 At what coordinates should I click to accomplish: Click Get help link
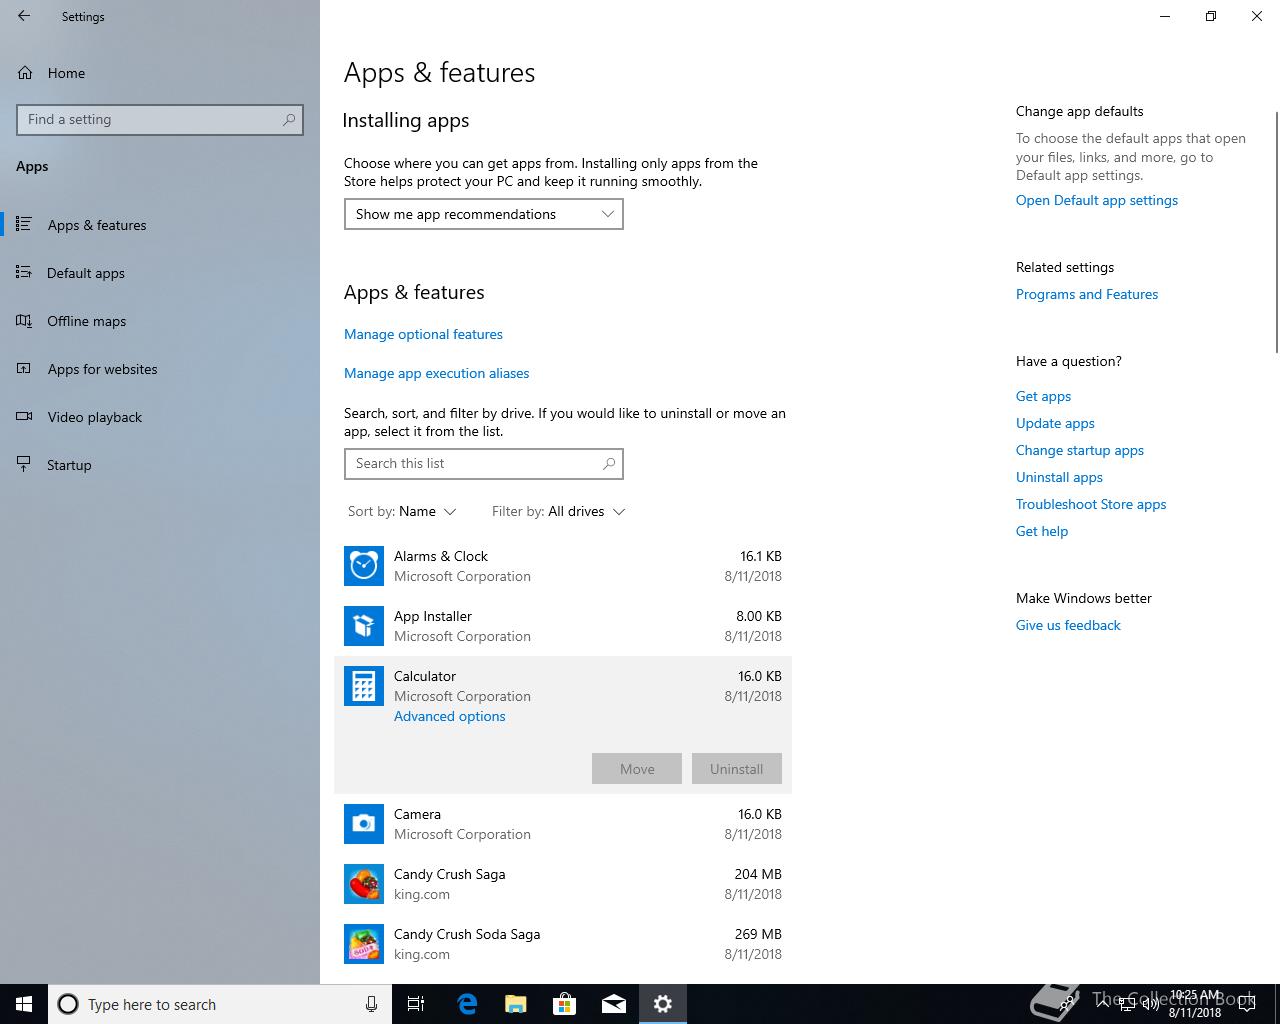[1042, 531]
